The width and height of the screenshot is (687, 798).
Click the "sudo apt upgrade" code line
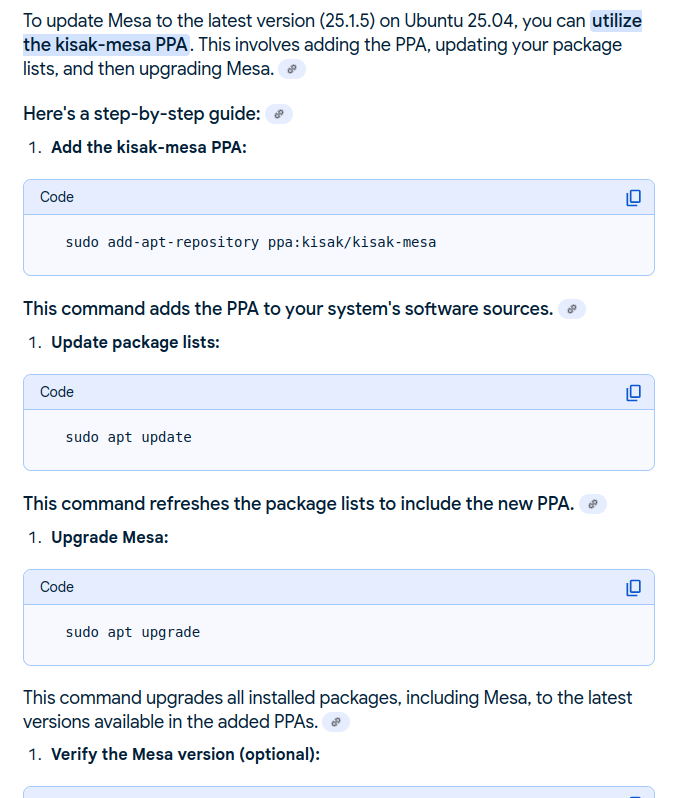(x=133, y=632)
